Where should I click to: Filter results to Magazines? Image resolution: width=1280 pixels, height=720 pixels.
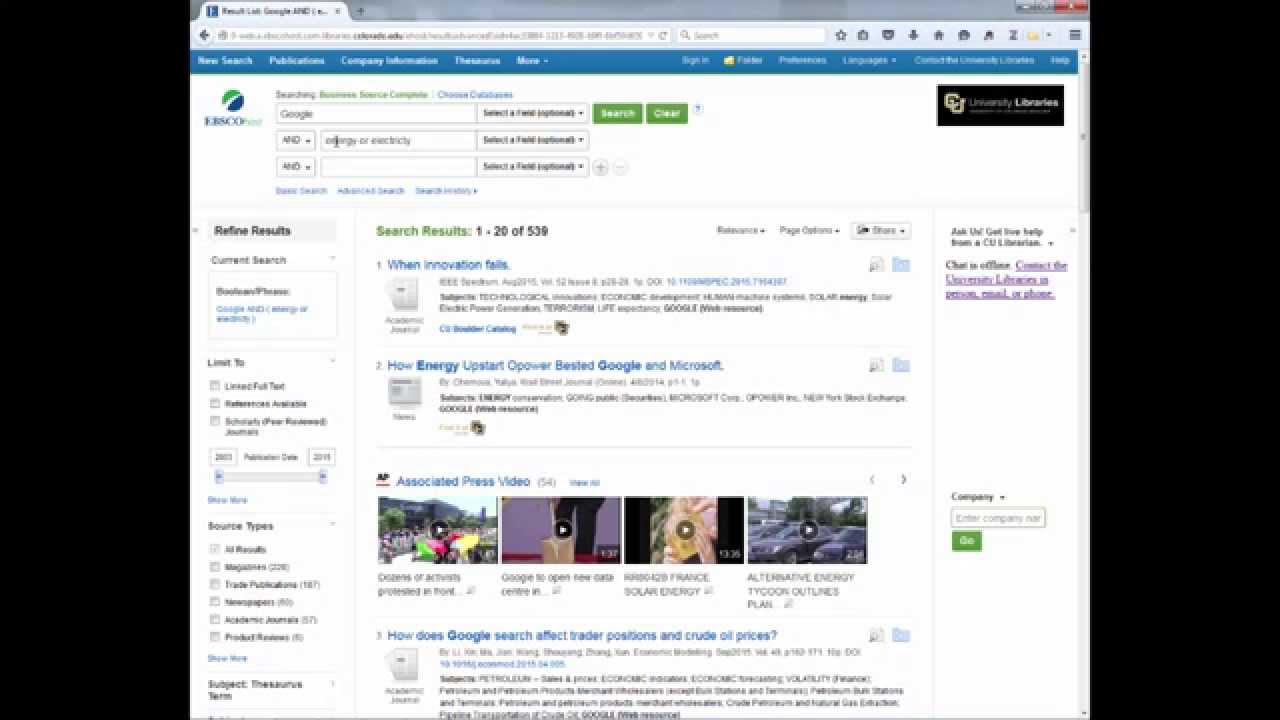[215, 567]
